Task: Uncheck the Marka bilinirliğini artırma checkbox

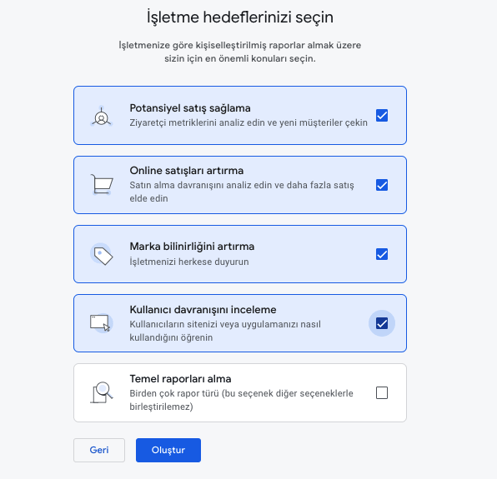Action: pyautogui.click(x=382, y=254)
